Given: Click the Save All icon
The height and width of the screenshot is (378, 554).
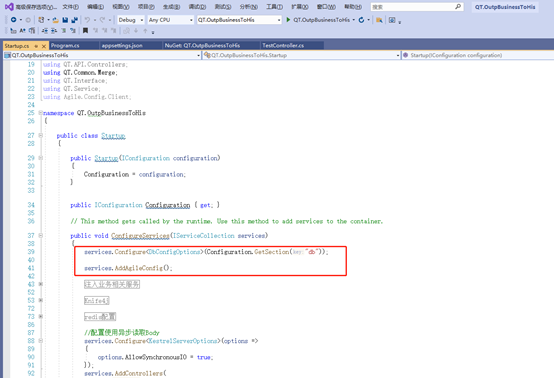Looking at the screenshot, I should tap(75, 20).
